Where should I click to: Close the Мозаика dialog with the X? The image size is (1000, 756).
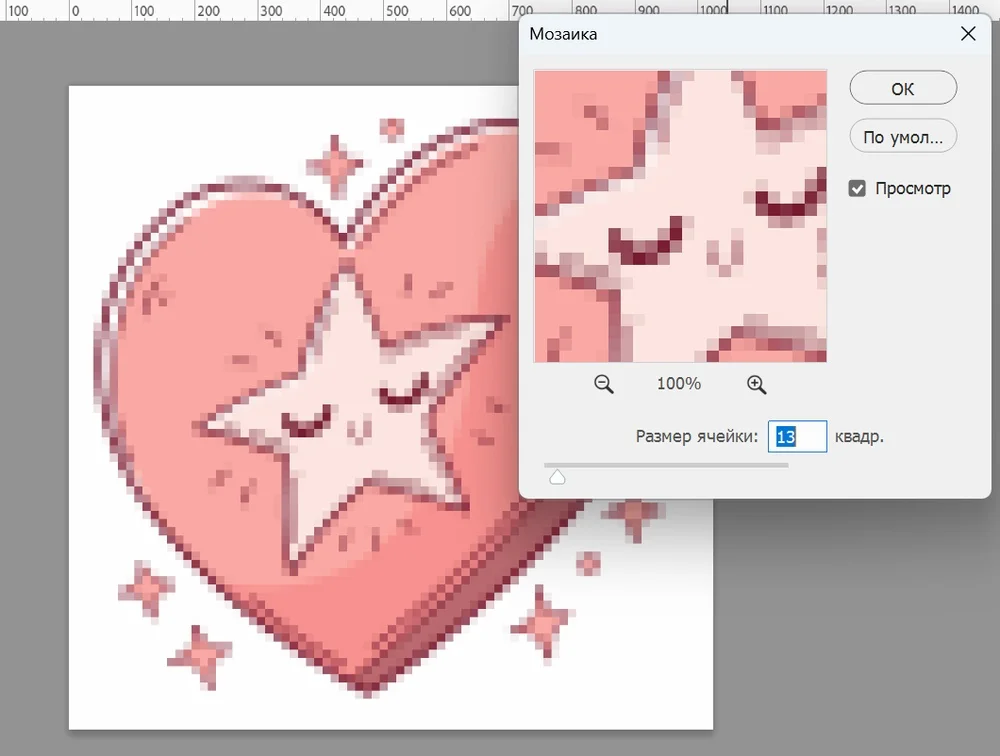pyautogui.click(x=967, y=34)
